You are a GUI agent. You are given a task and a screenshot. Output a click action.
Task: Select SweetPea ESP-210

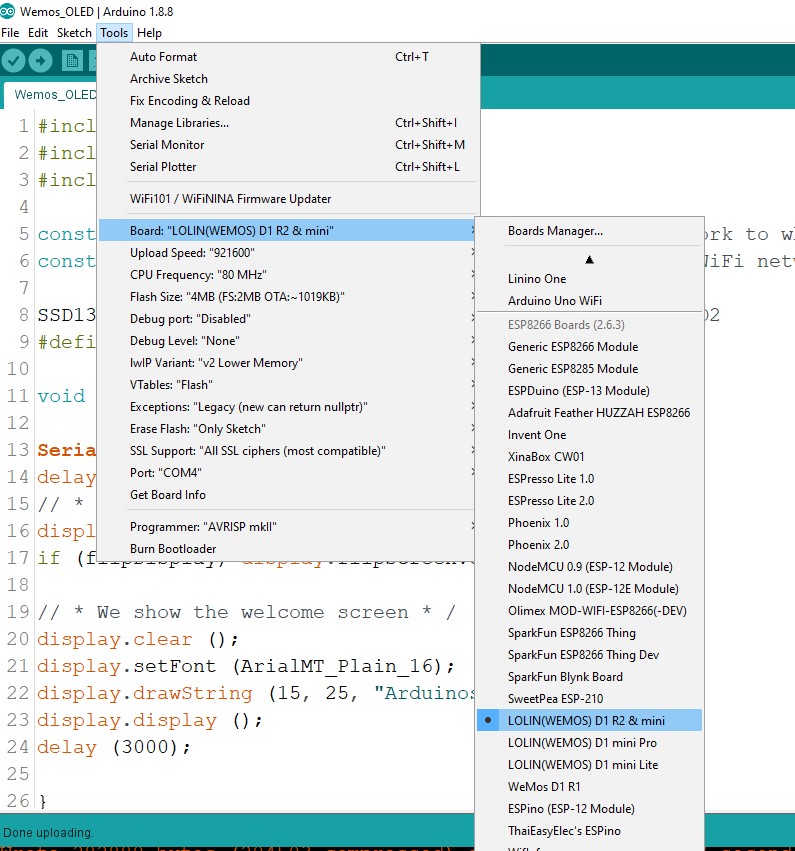[589, 698]
